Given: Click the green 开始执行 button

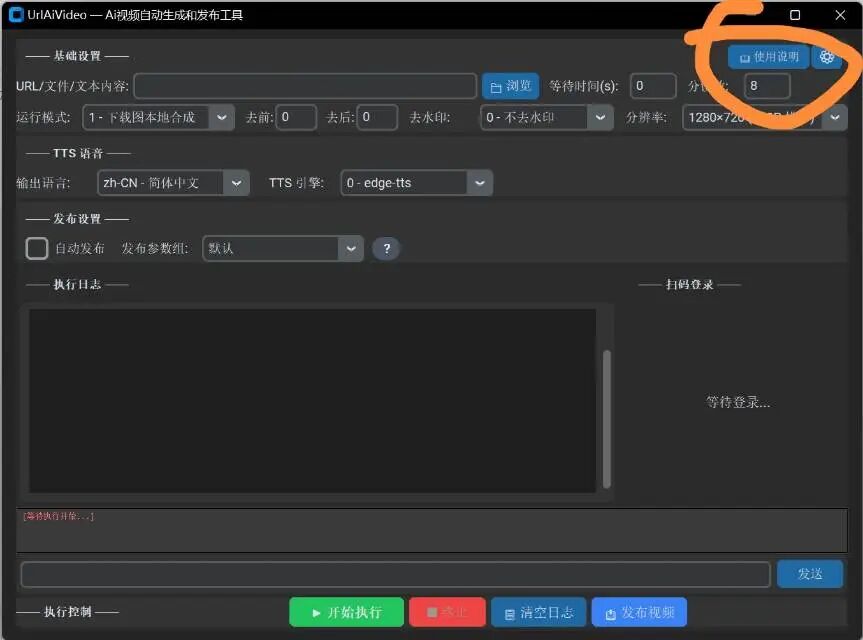Looking at the screenshot, I should pos(346,612).
